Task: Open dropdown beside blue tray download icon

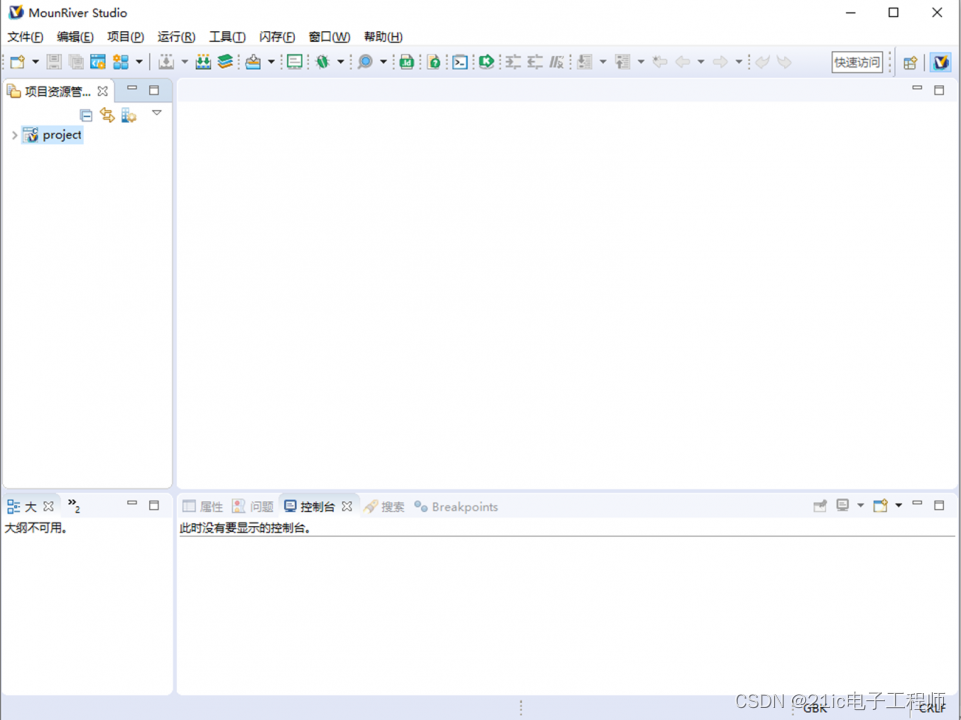Action: pos(271,62)
